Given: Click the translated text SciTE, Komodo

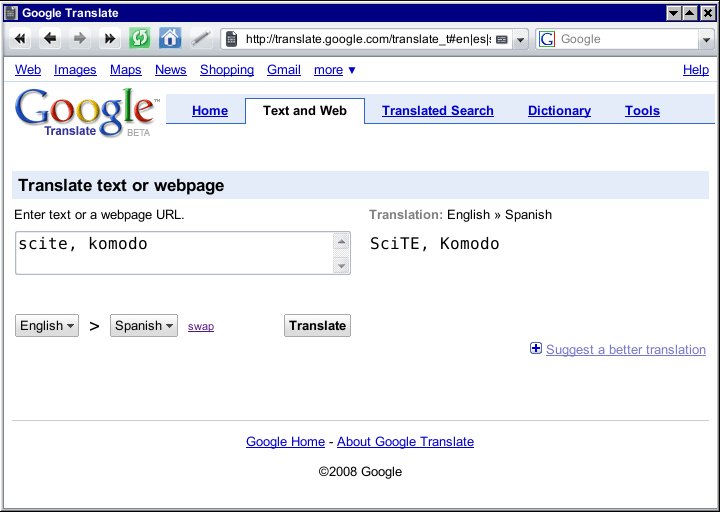Looking at the screenshot, I should tap(434, 244).
